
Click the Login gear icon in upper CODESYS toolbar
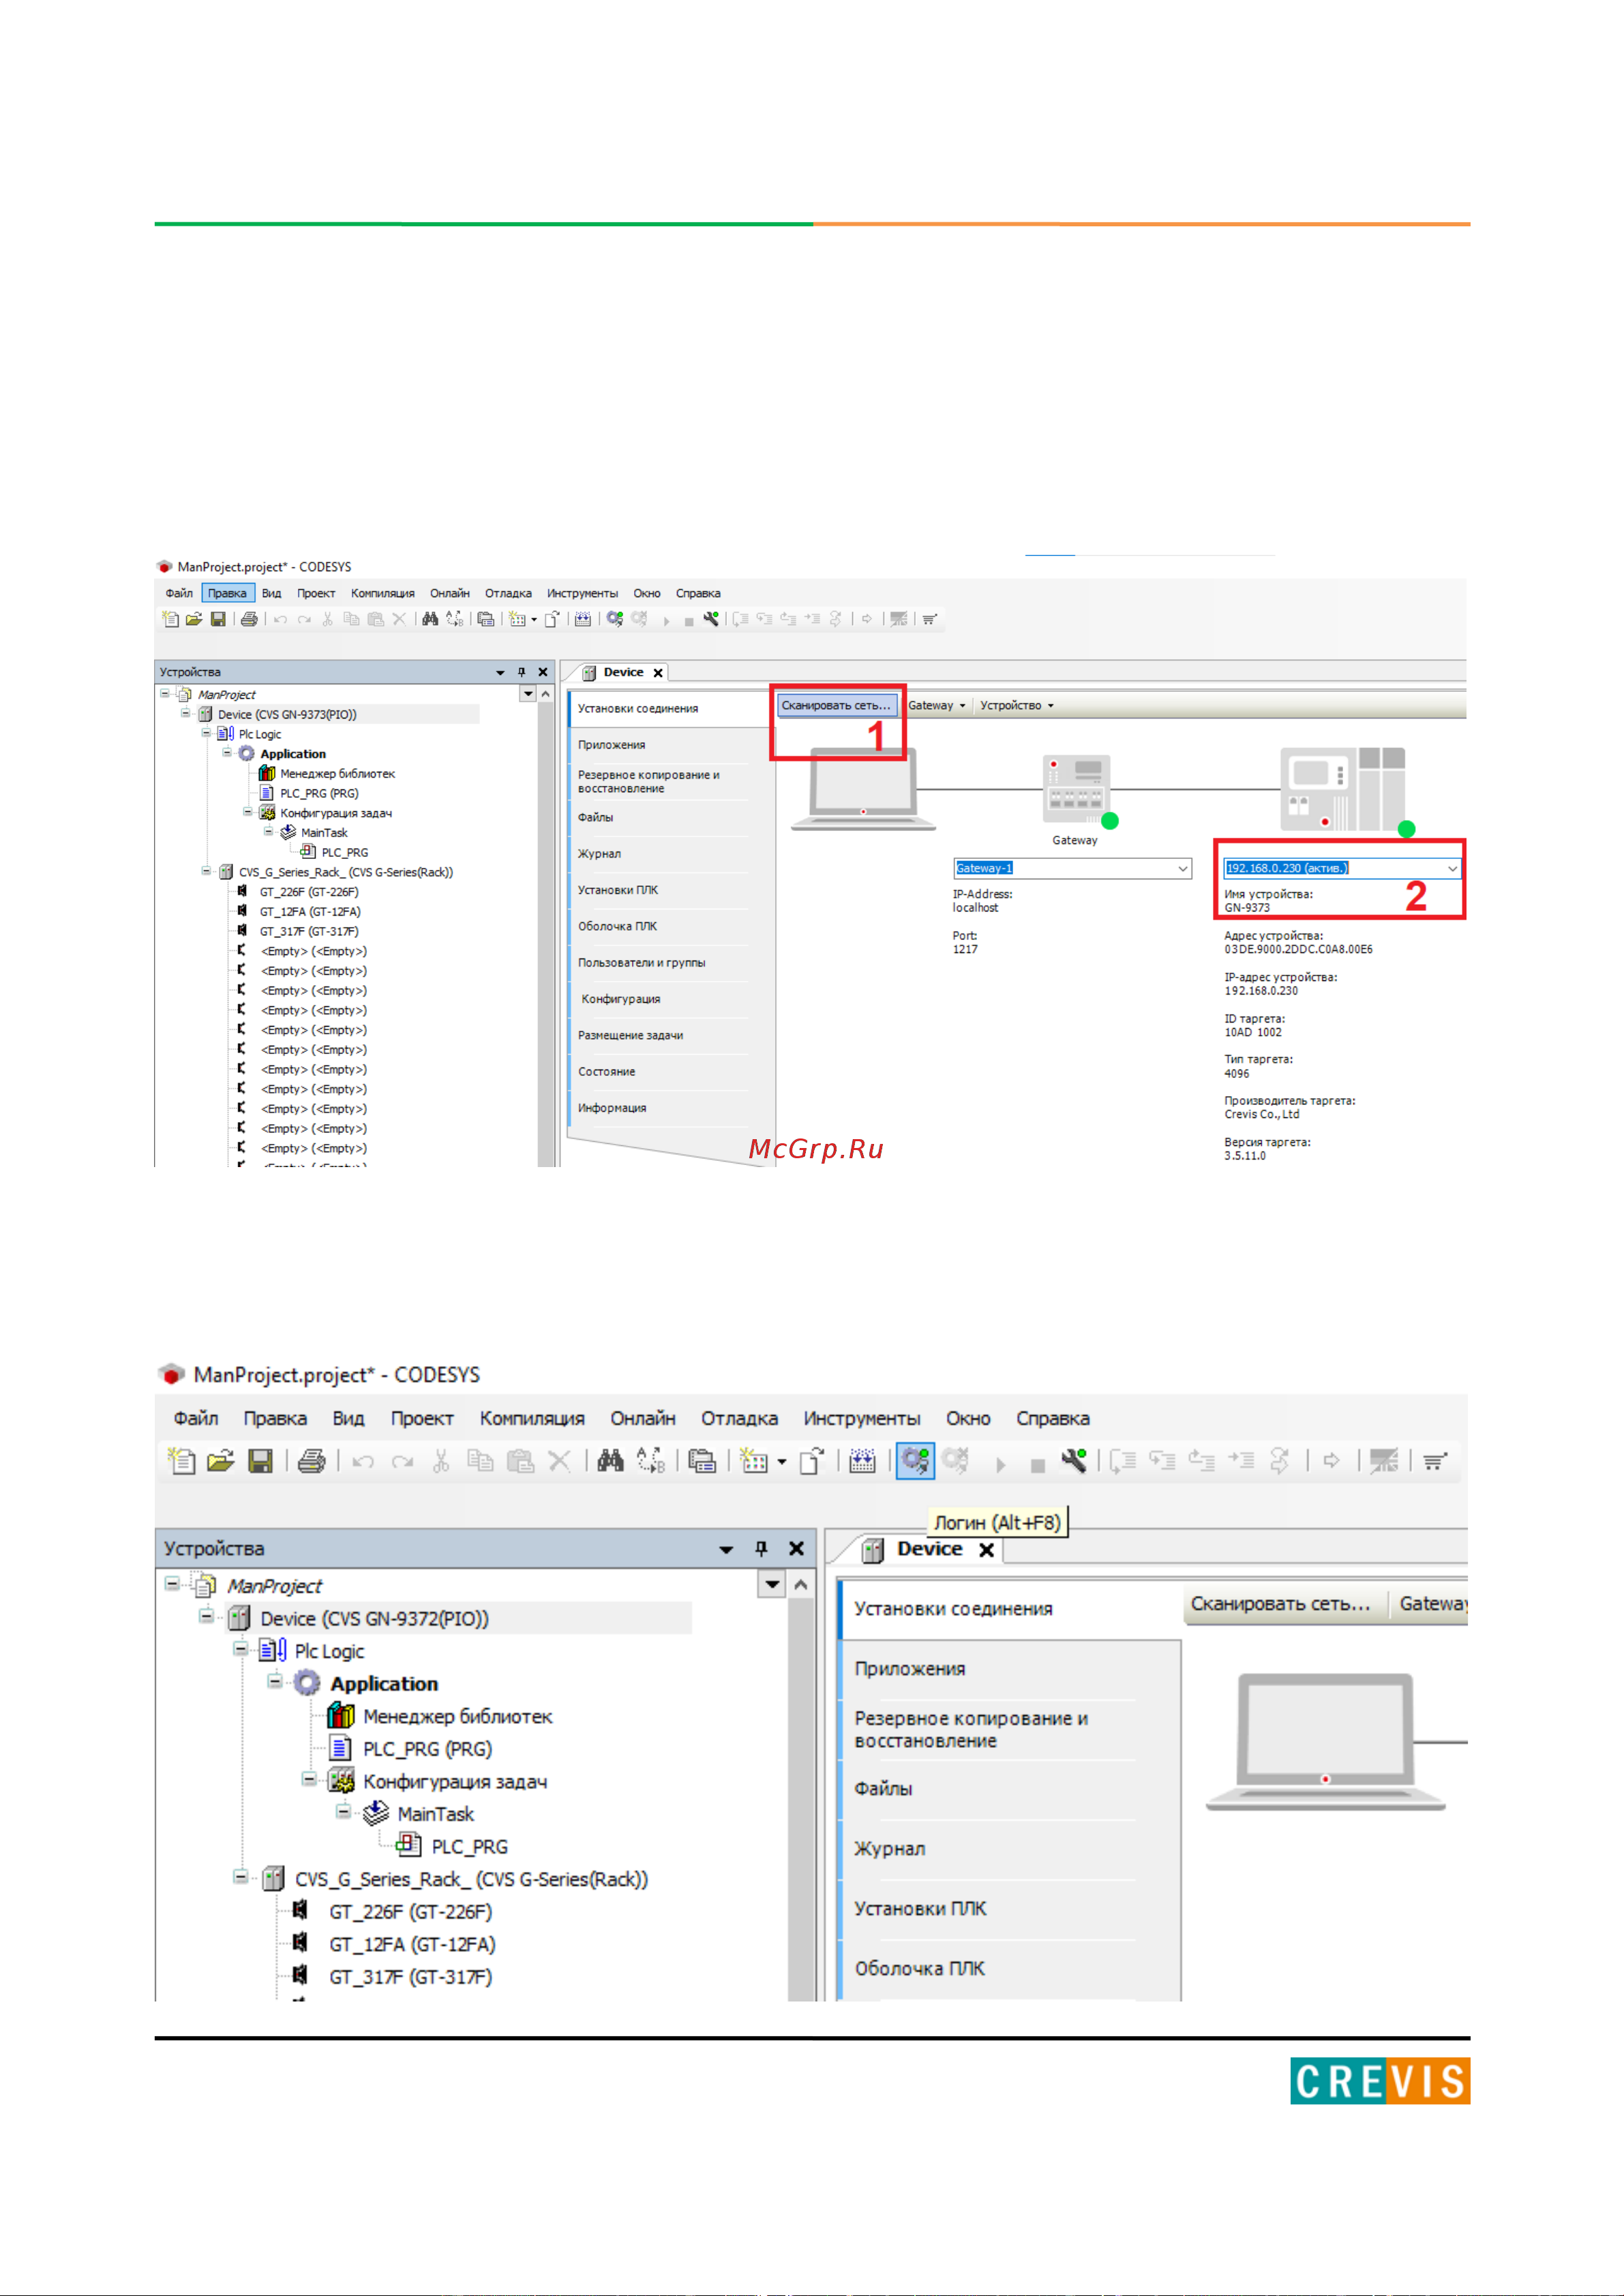(x=615, y=619)
